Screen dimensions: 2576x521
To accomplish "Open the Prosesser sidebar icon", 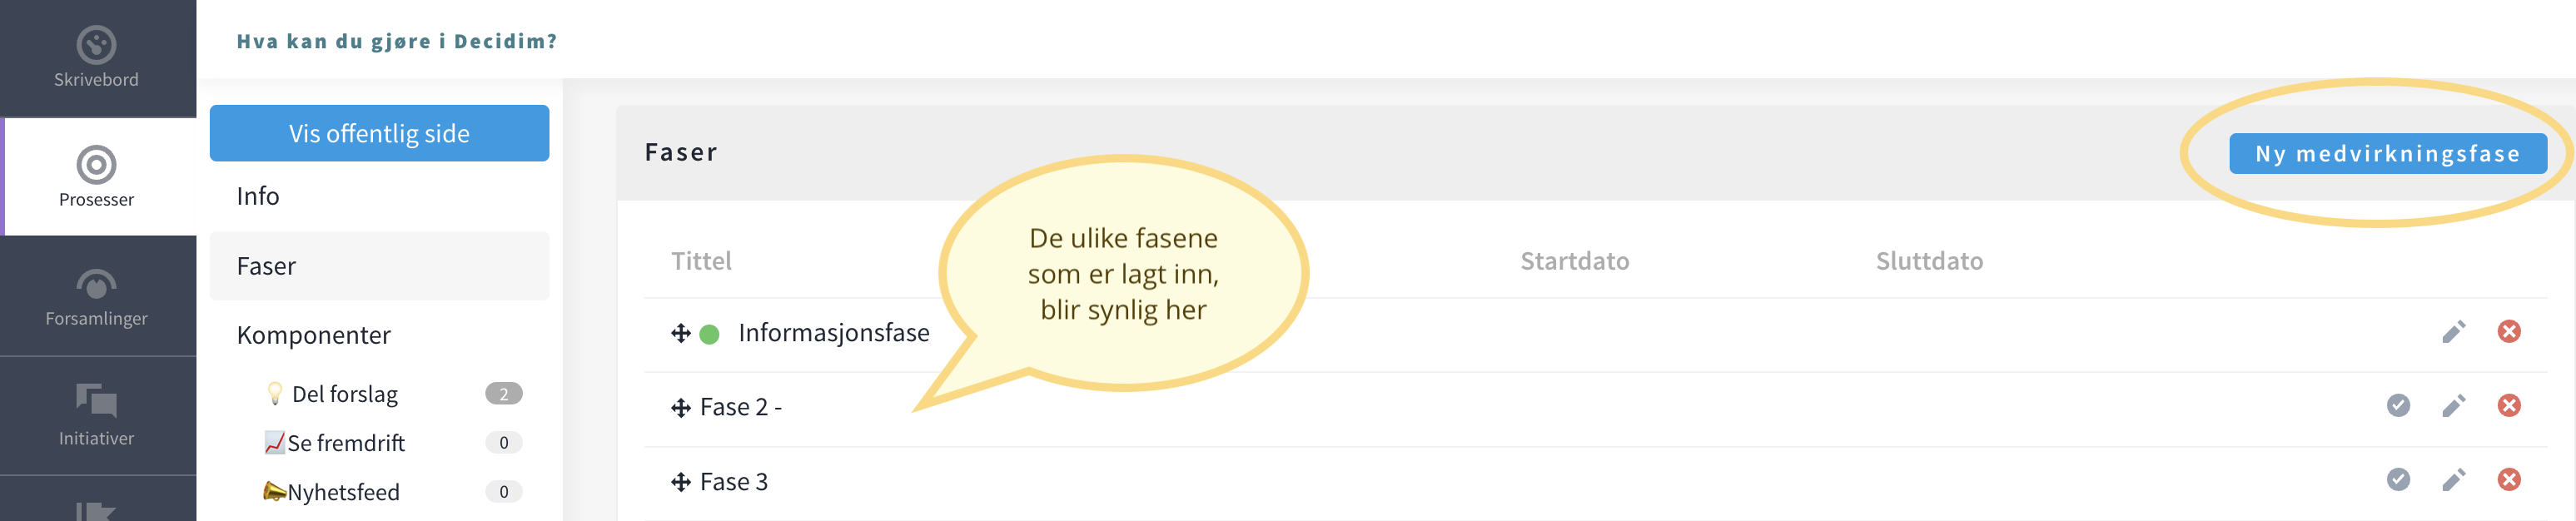I will 97,165.
